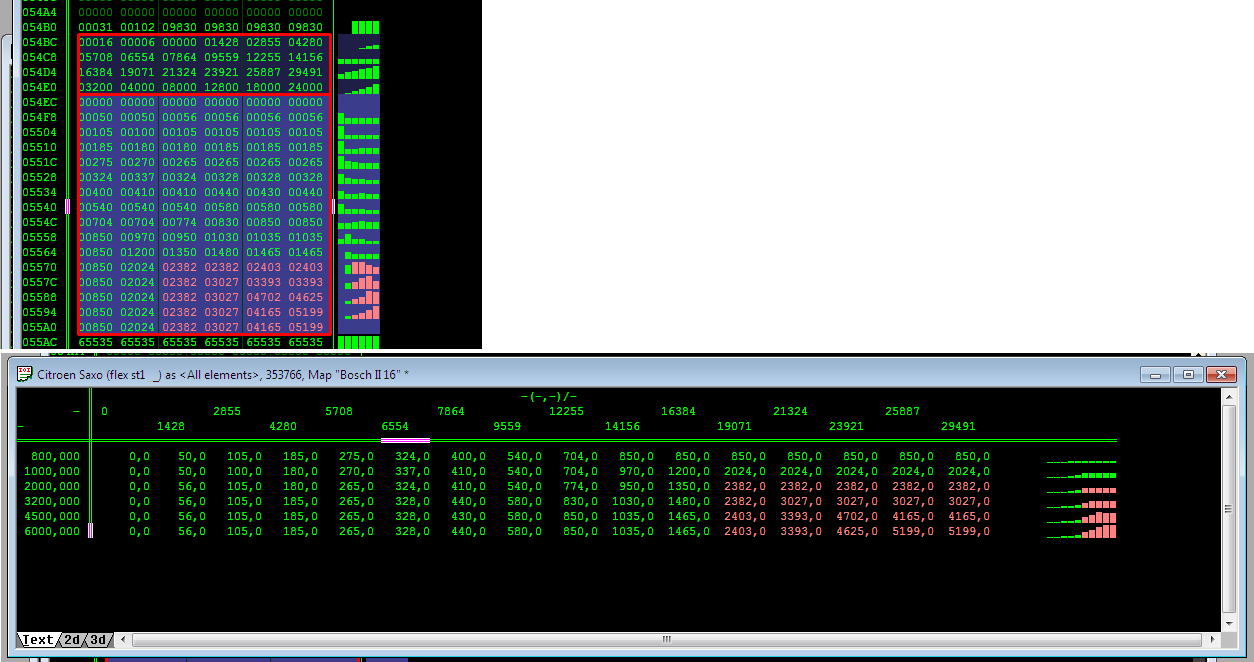Close the Bosch II 16 map window

tap(1221, 375)
